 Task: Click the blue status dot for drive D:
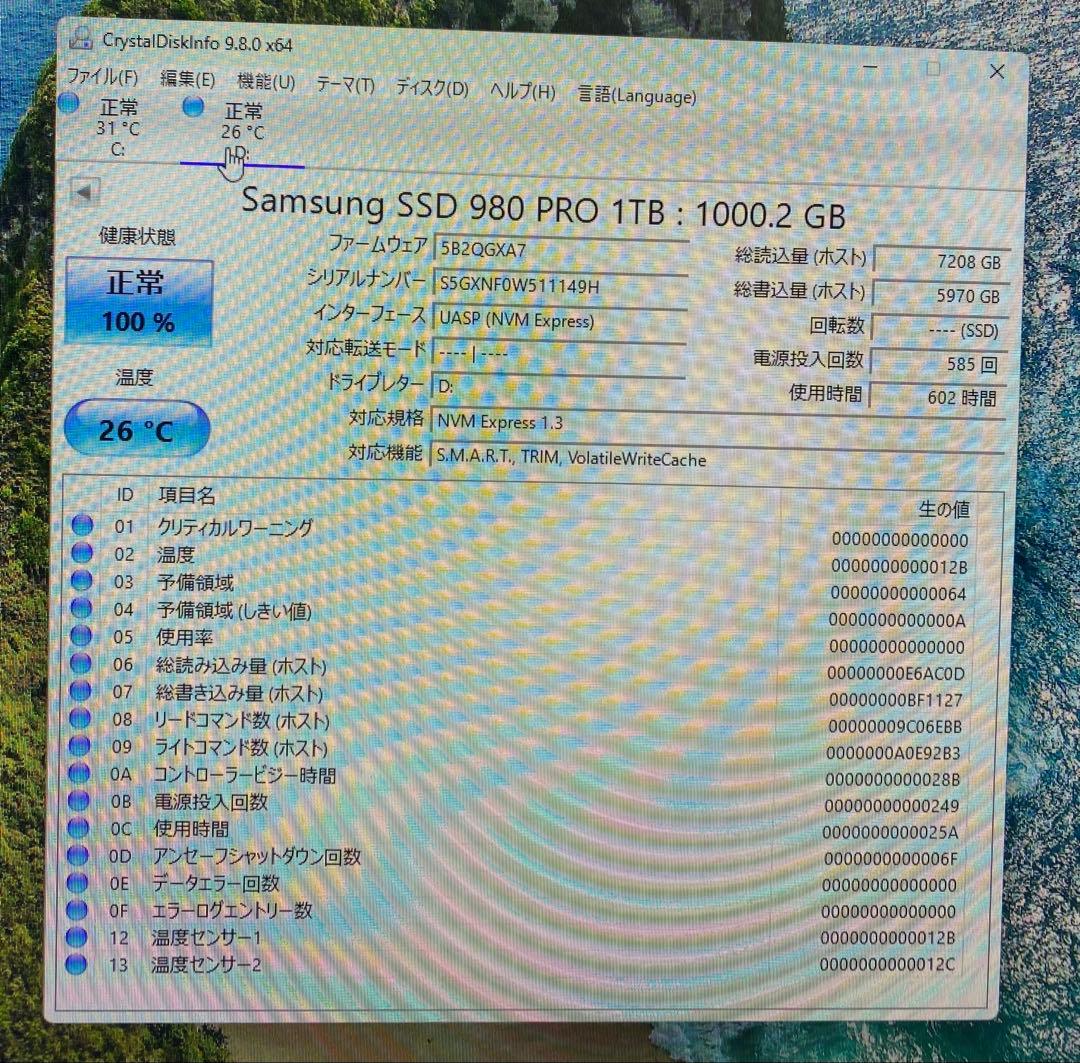(x=194, y=106)
